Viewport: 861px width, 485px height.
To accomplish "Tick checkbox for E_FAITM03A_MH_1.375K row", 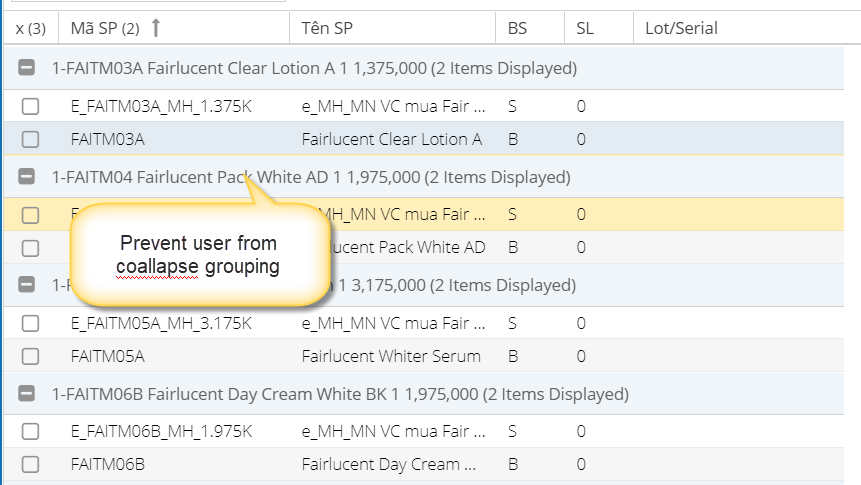I will pyautogui.click(x=30, y=106).
